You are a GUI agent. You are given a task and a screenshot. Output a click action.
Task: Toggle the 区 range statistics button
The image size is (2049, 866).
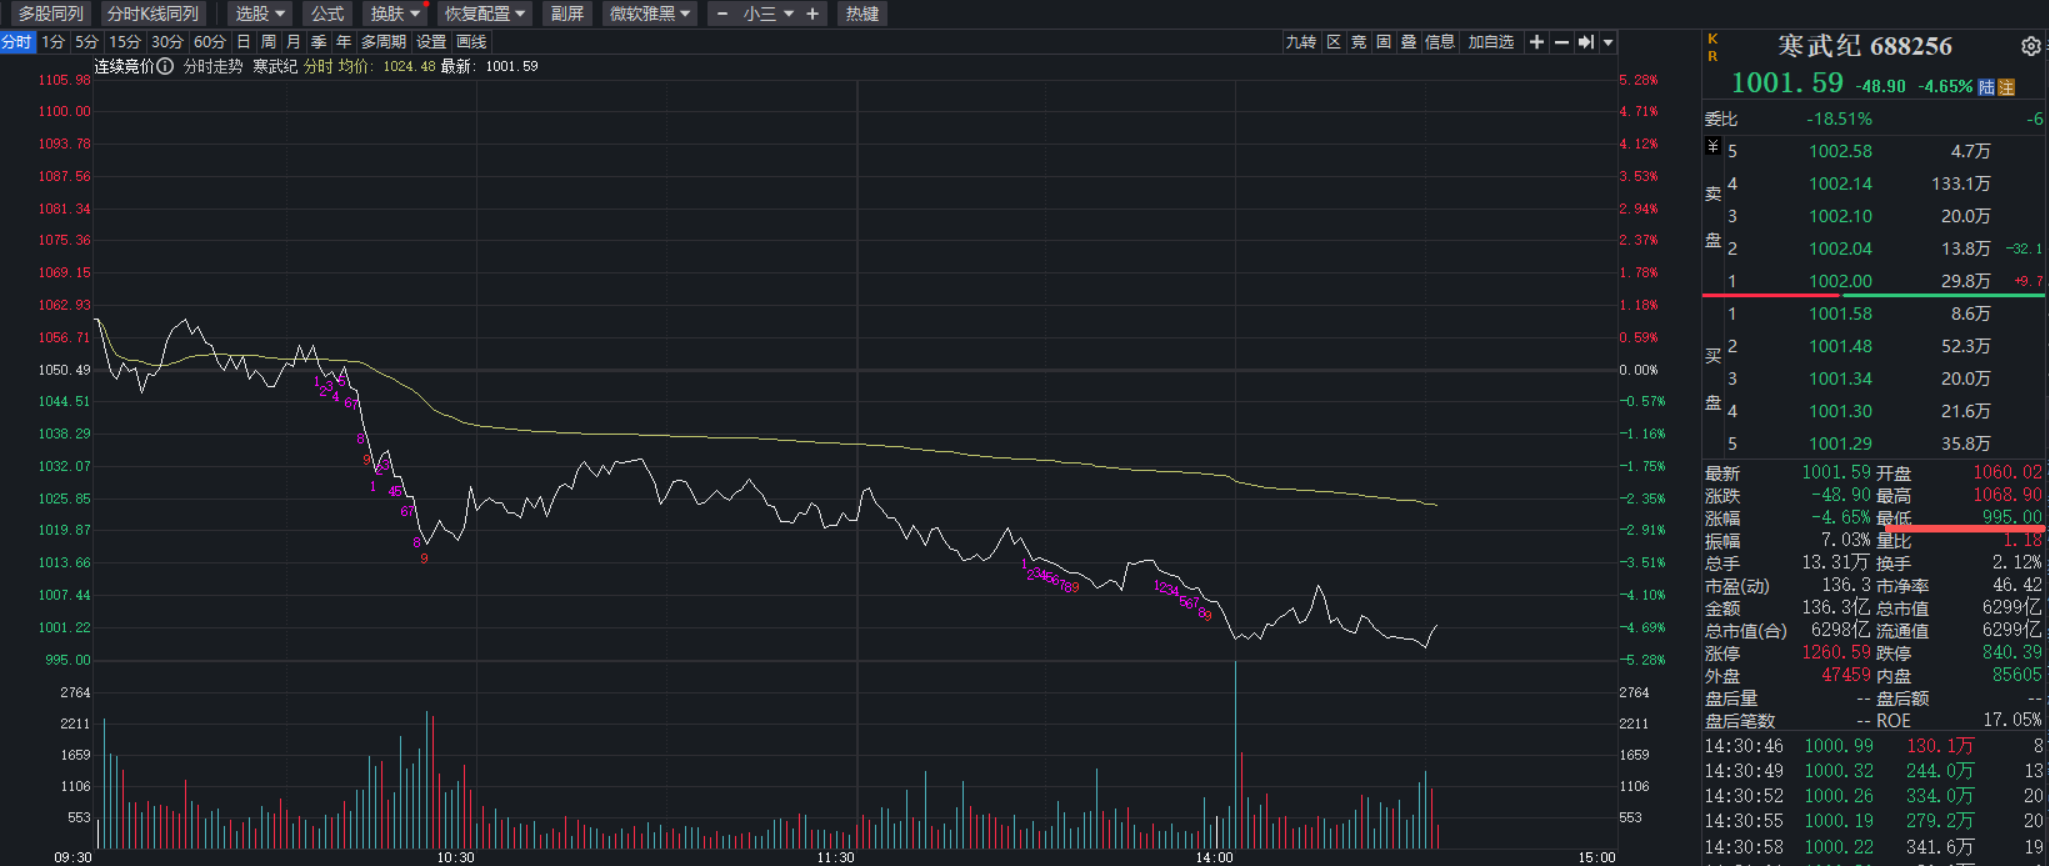[1334, 42]
